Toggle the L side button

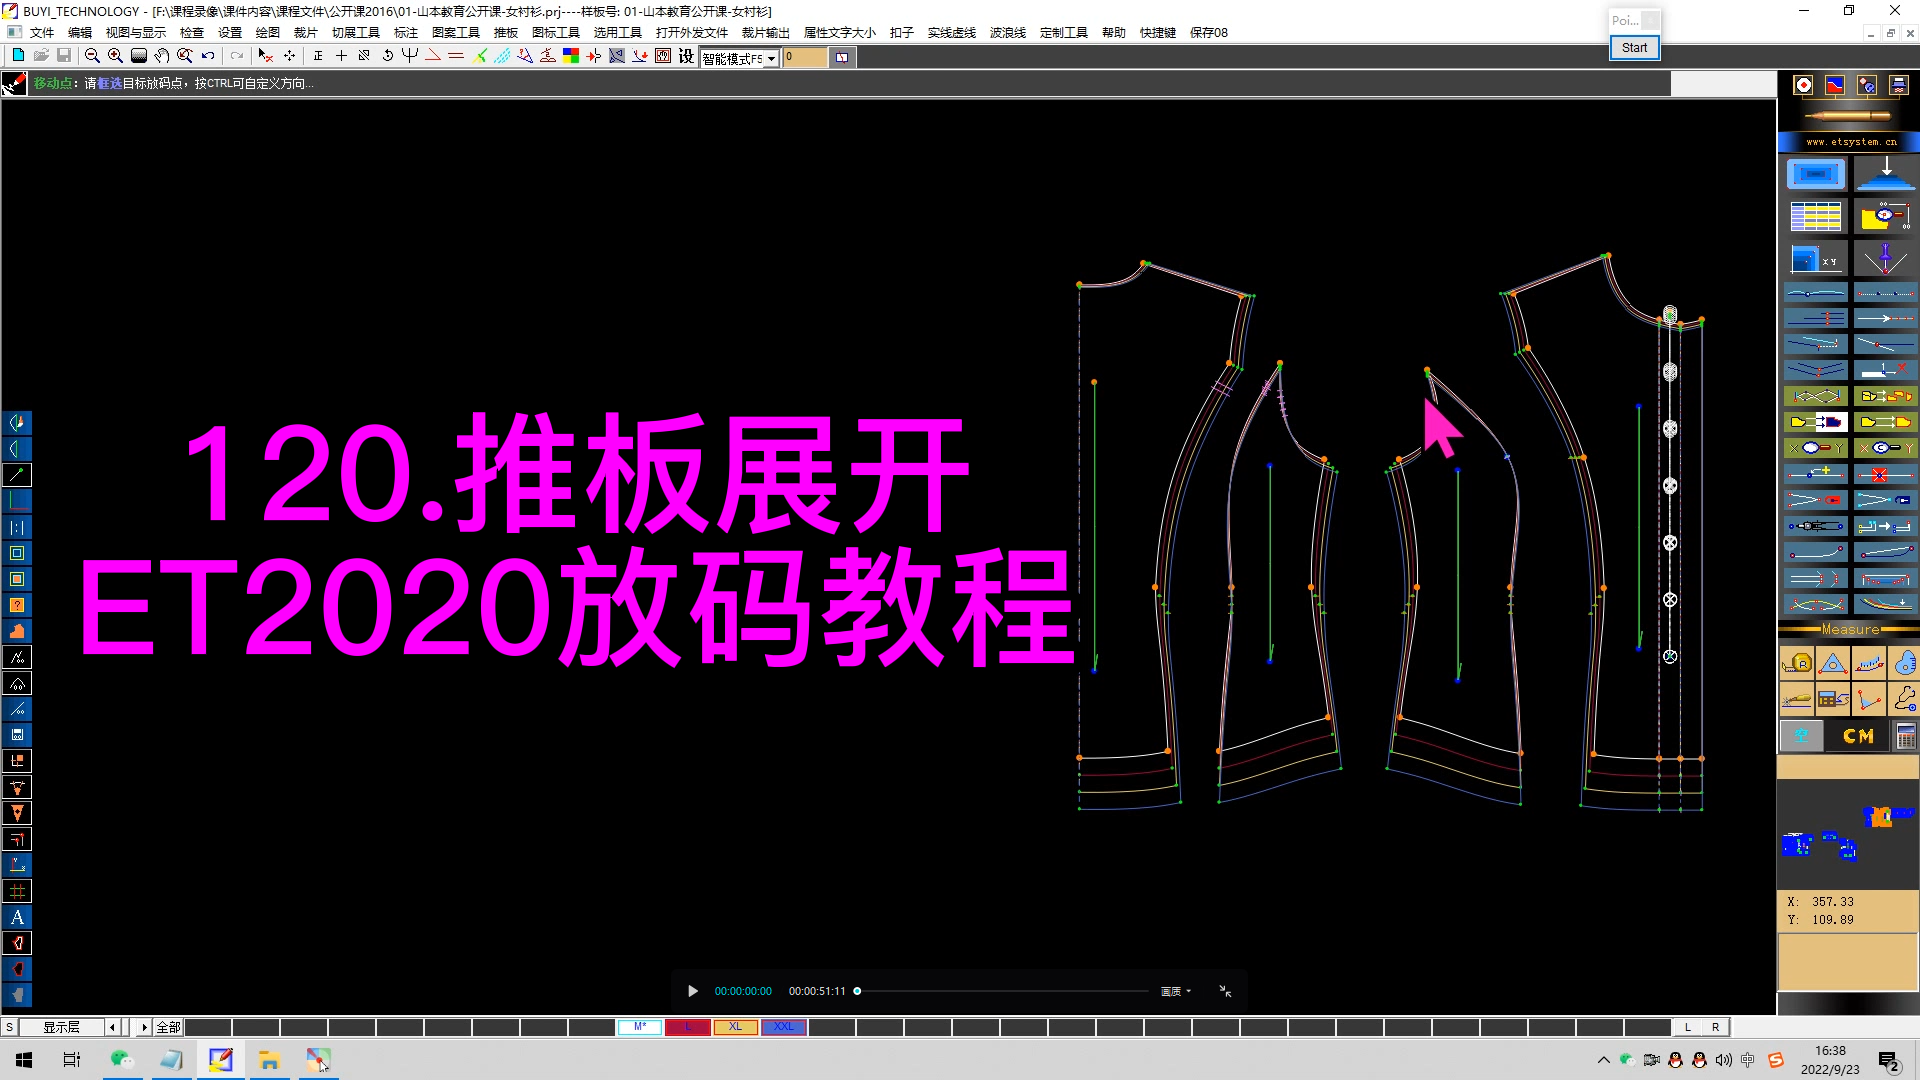coord(1688,1027)
